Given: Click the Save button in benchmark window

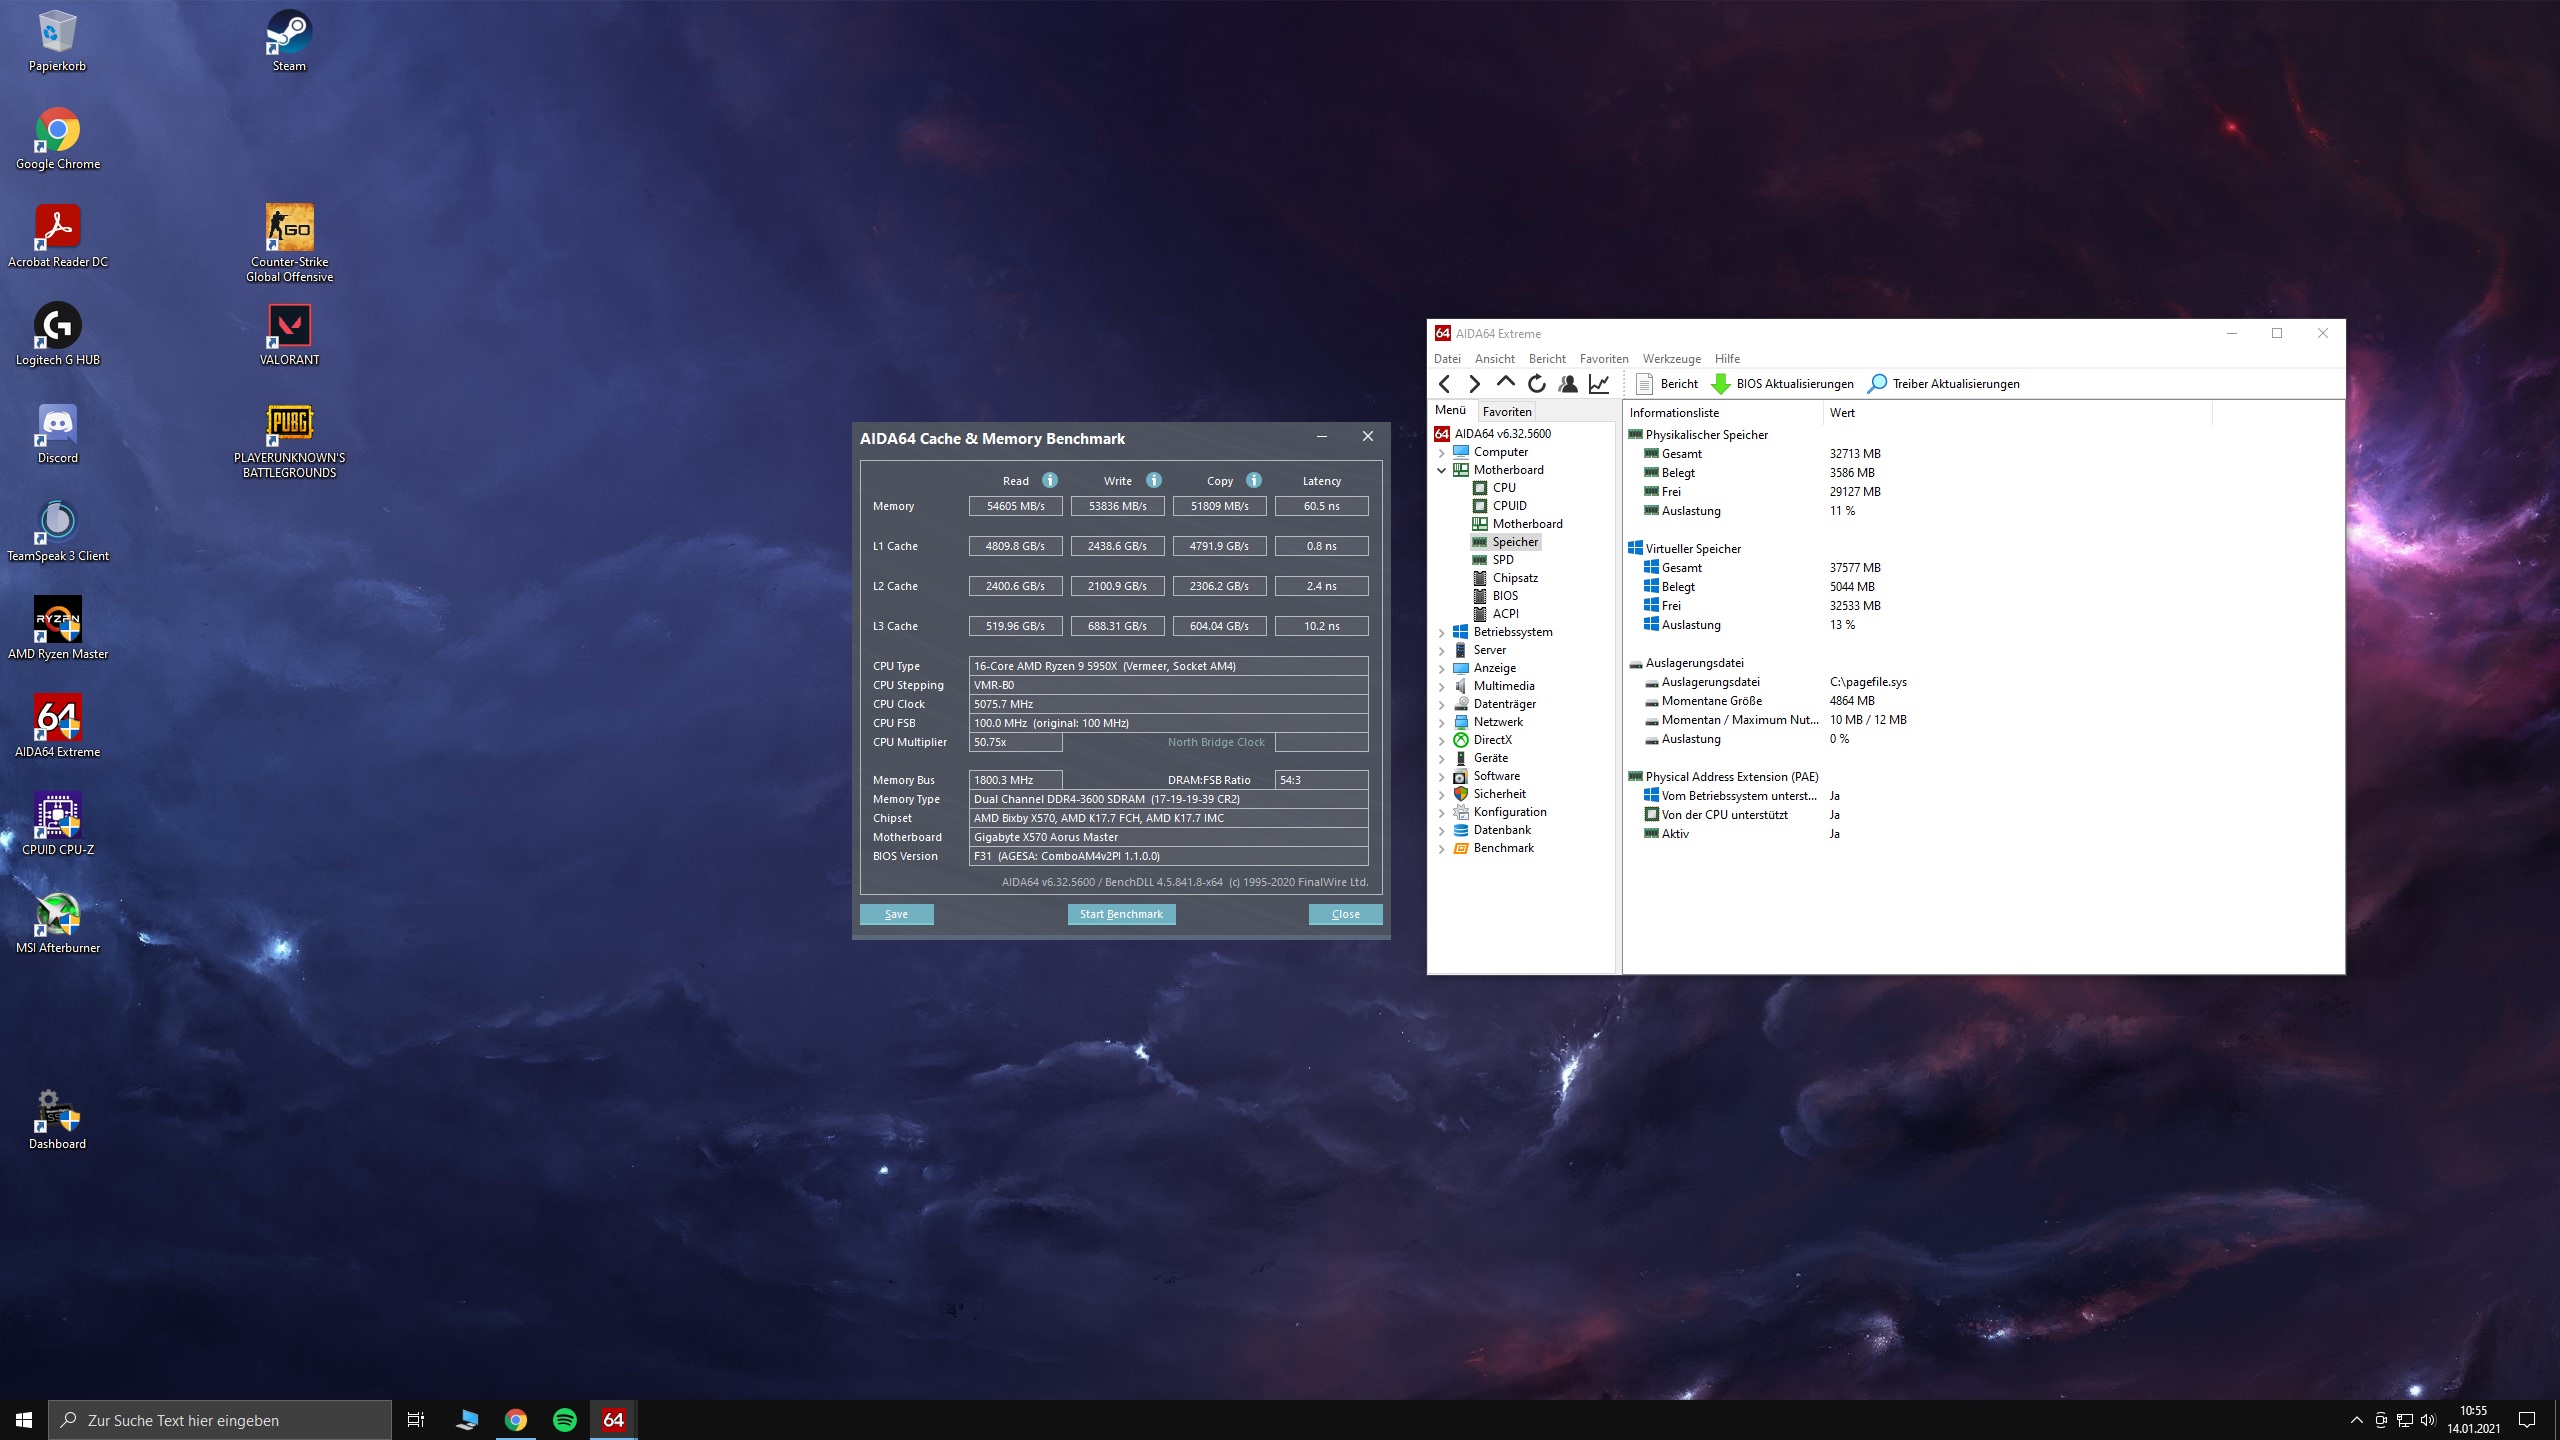Looking at the screenshot, I should click(896, 914).
